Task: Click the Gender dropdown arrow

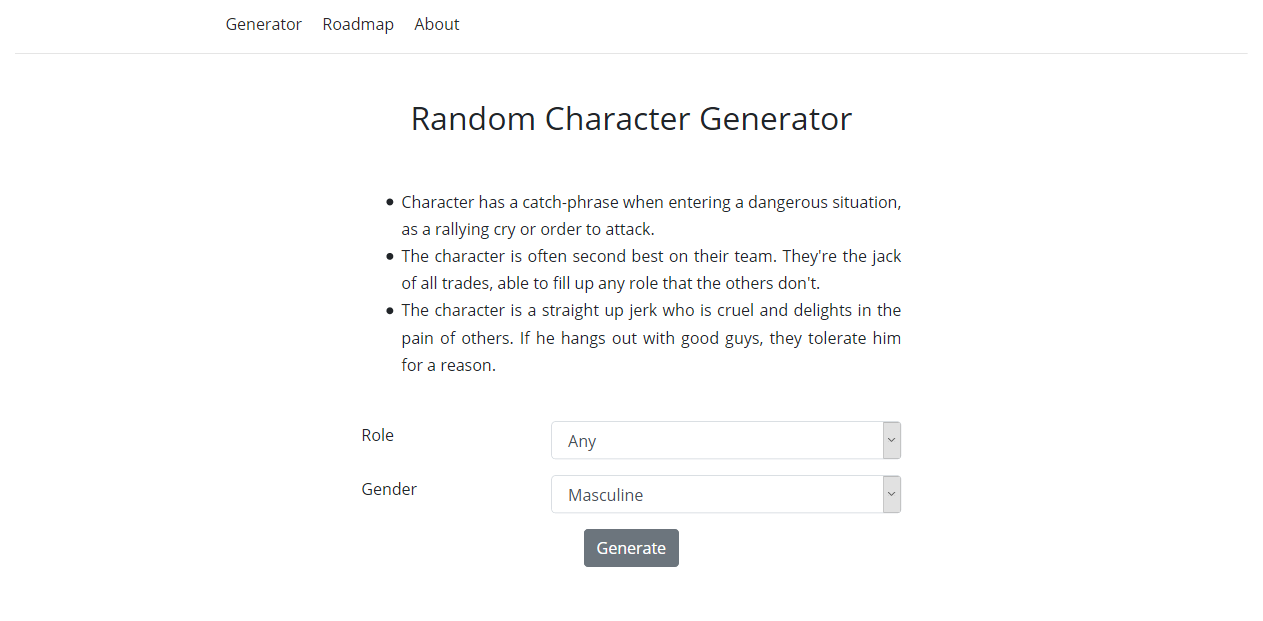Action: pyautogui.click(x=892, y=495)
